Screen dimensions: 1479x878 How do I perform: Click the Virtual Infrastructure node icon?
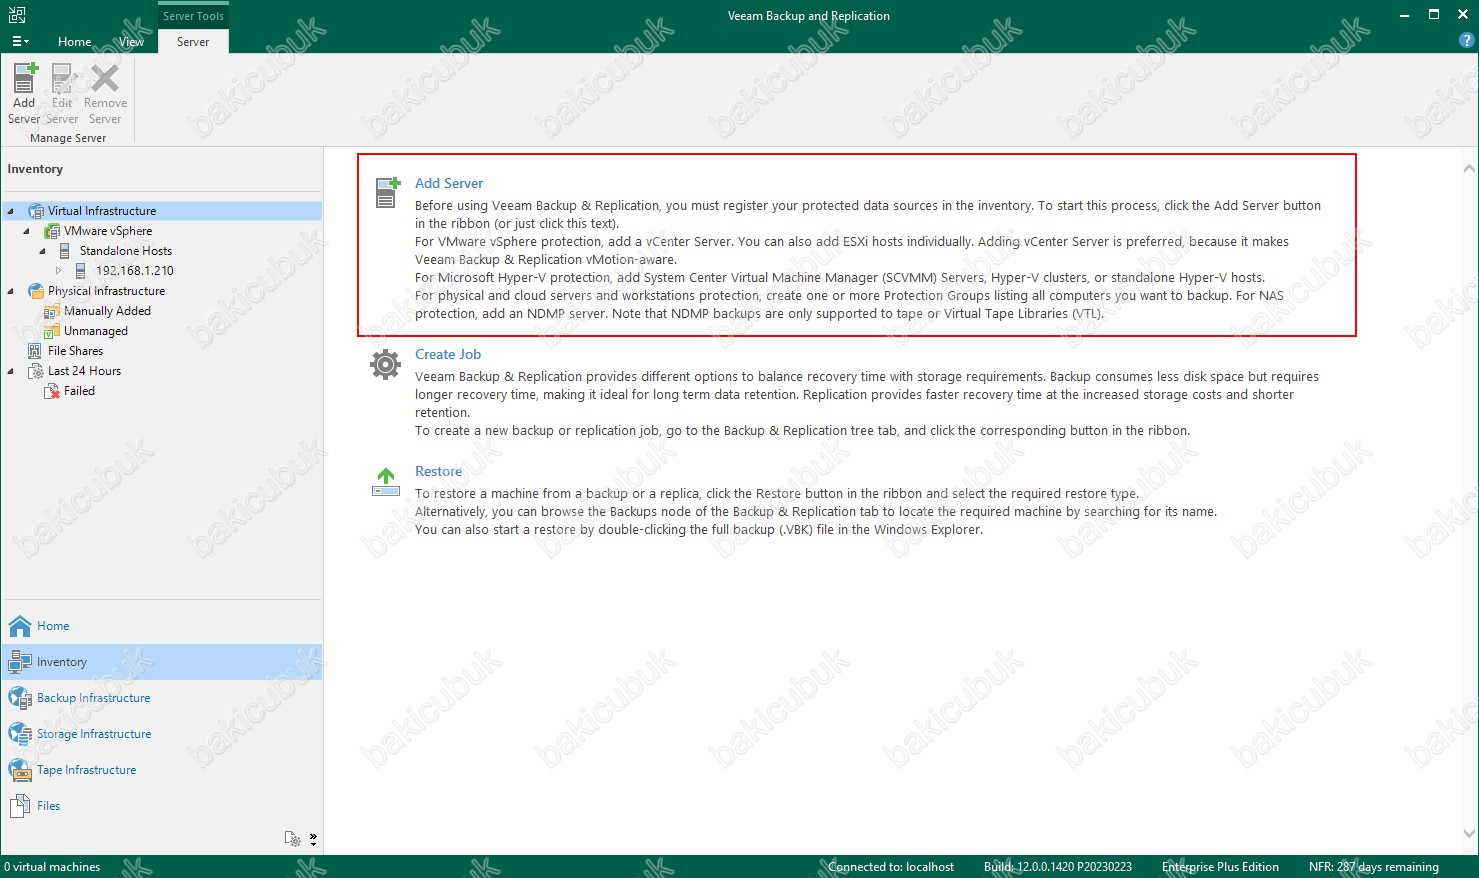pos(36,211)
